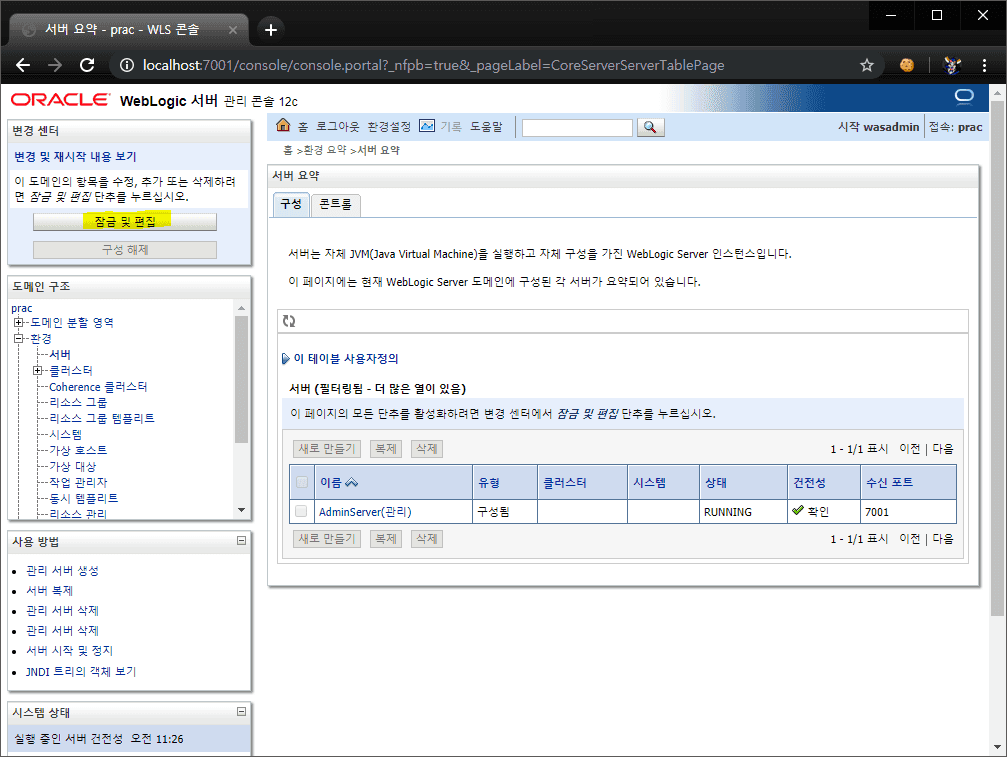Open Chrome three-dot menu
1007x757 pixels.
click(984, 65)
